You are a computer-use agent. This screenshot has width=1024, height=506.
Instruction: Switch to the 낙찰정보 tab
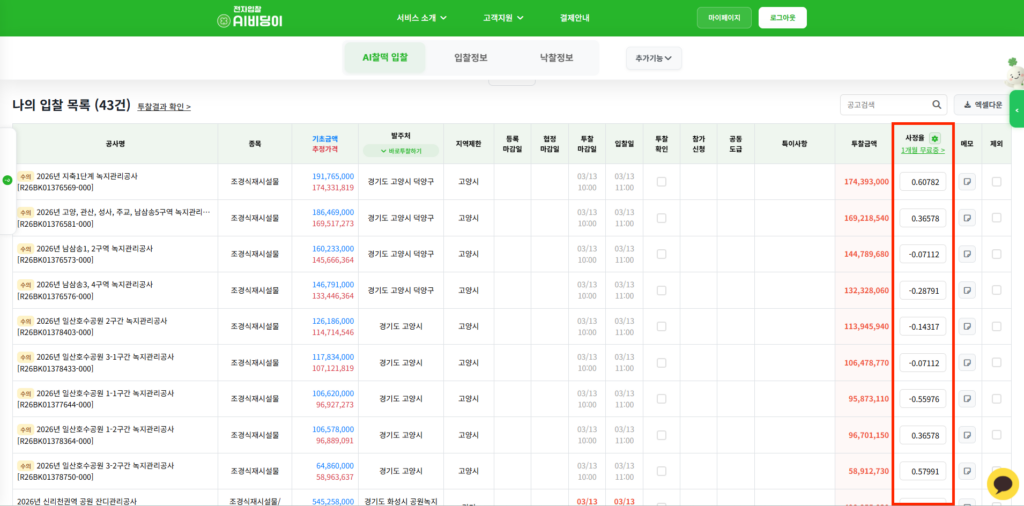556,58
